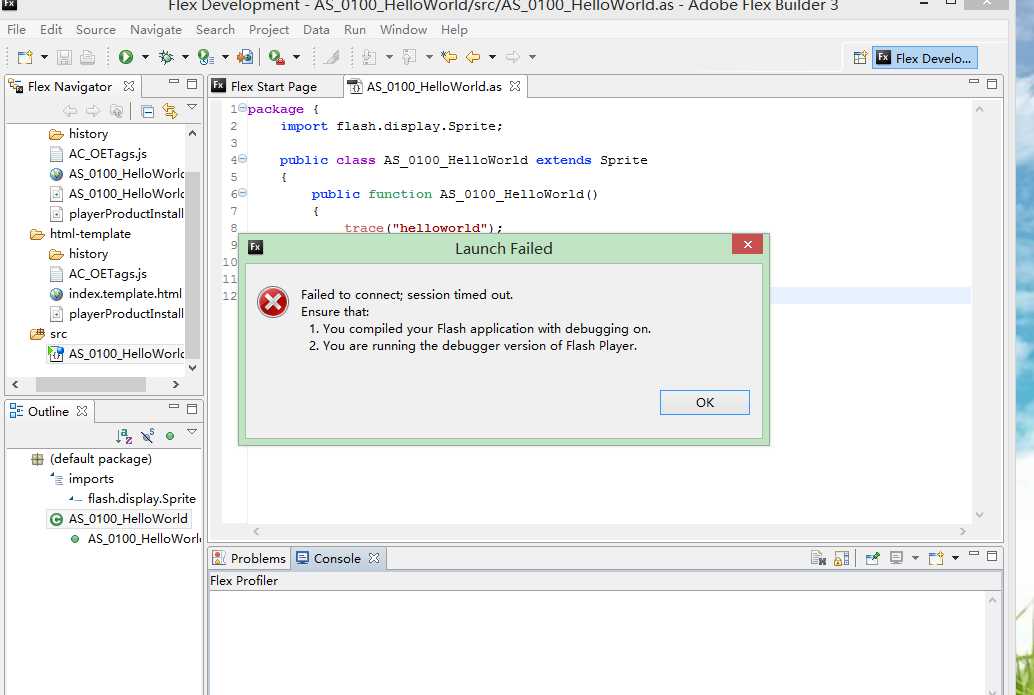This screenshot has width=1034, height=695.
Task: Click the New wizard toolbar icon
Action: point(25,57)
